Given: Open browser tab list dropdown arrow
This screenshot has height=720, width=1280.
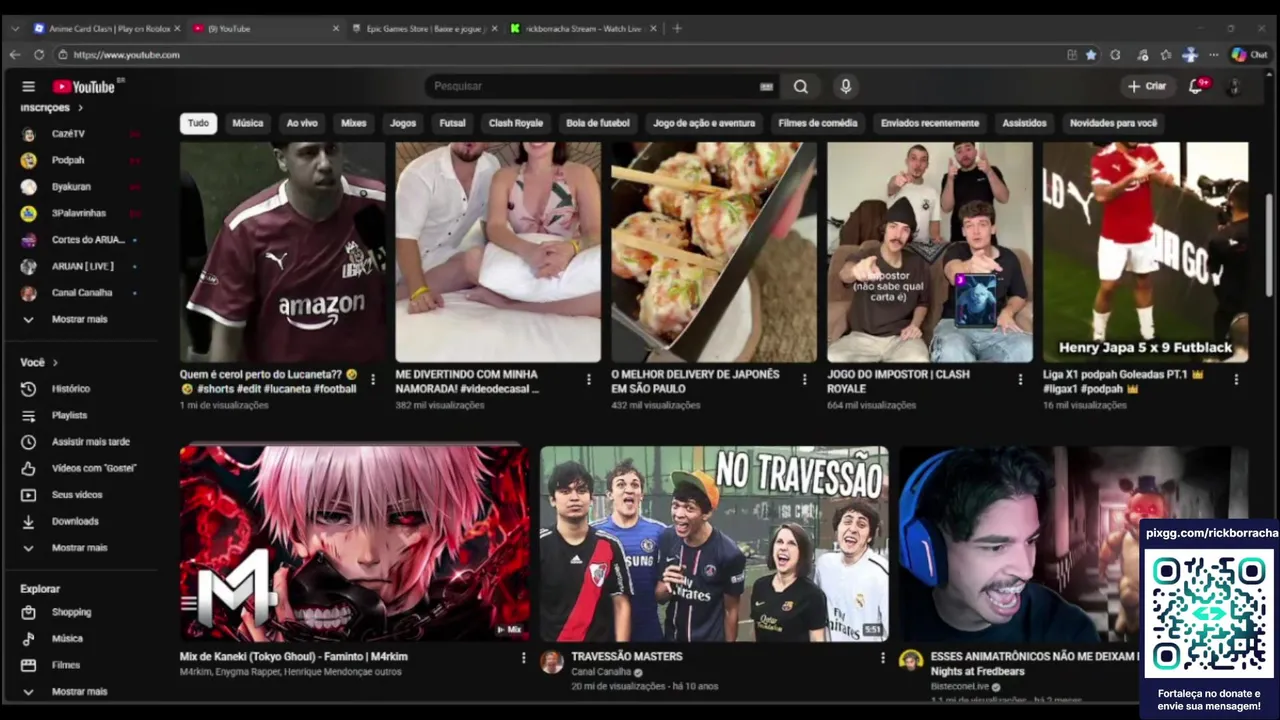Looking at the screenshot, I should (x=15, y=29).
